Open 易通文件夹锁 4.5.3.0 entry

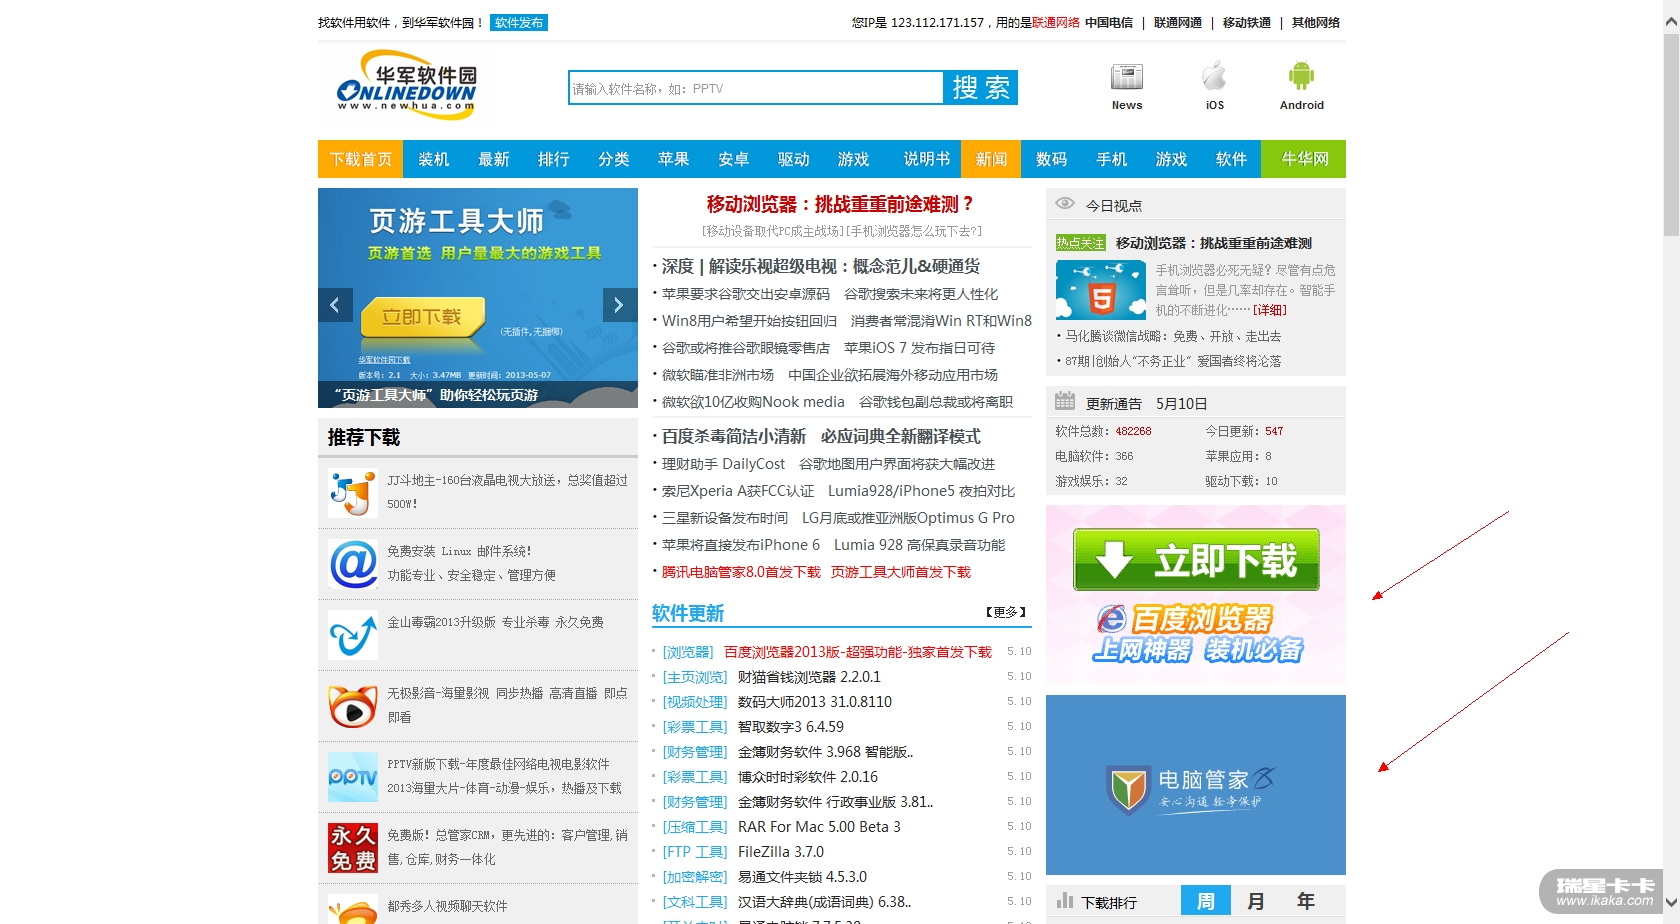802,877
